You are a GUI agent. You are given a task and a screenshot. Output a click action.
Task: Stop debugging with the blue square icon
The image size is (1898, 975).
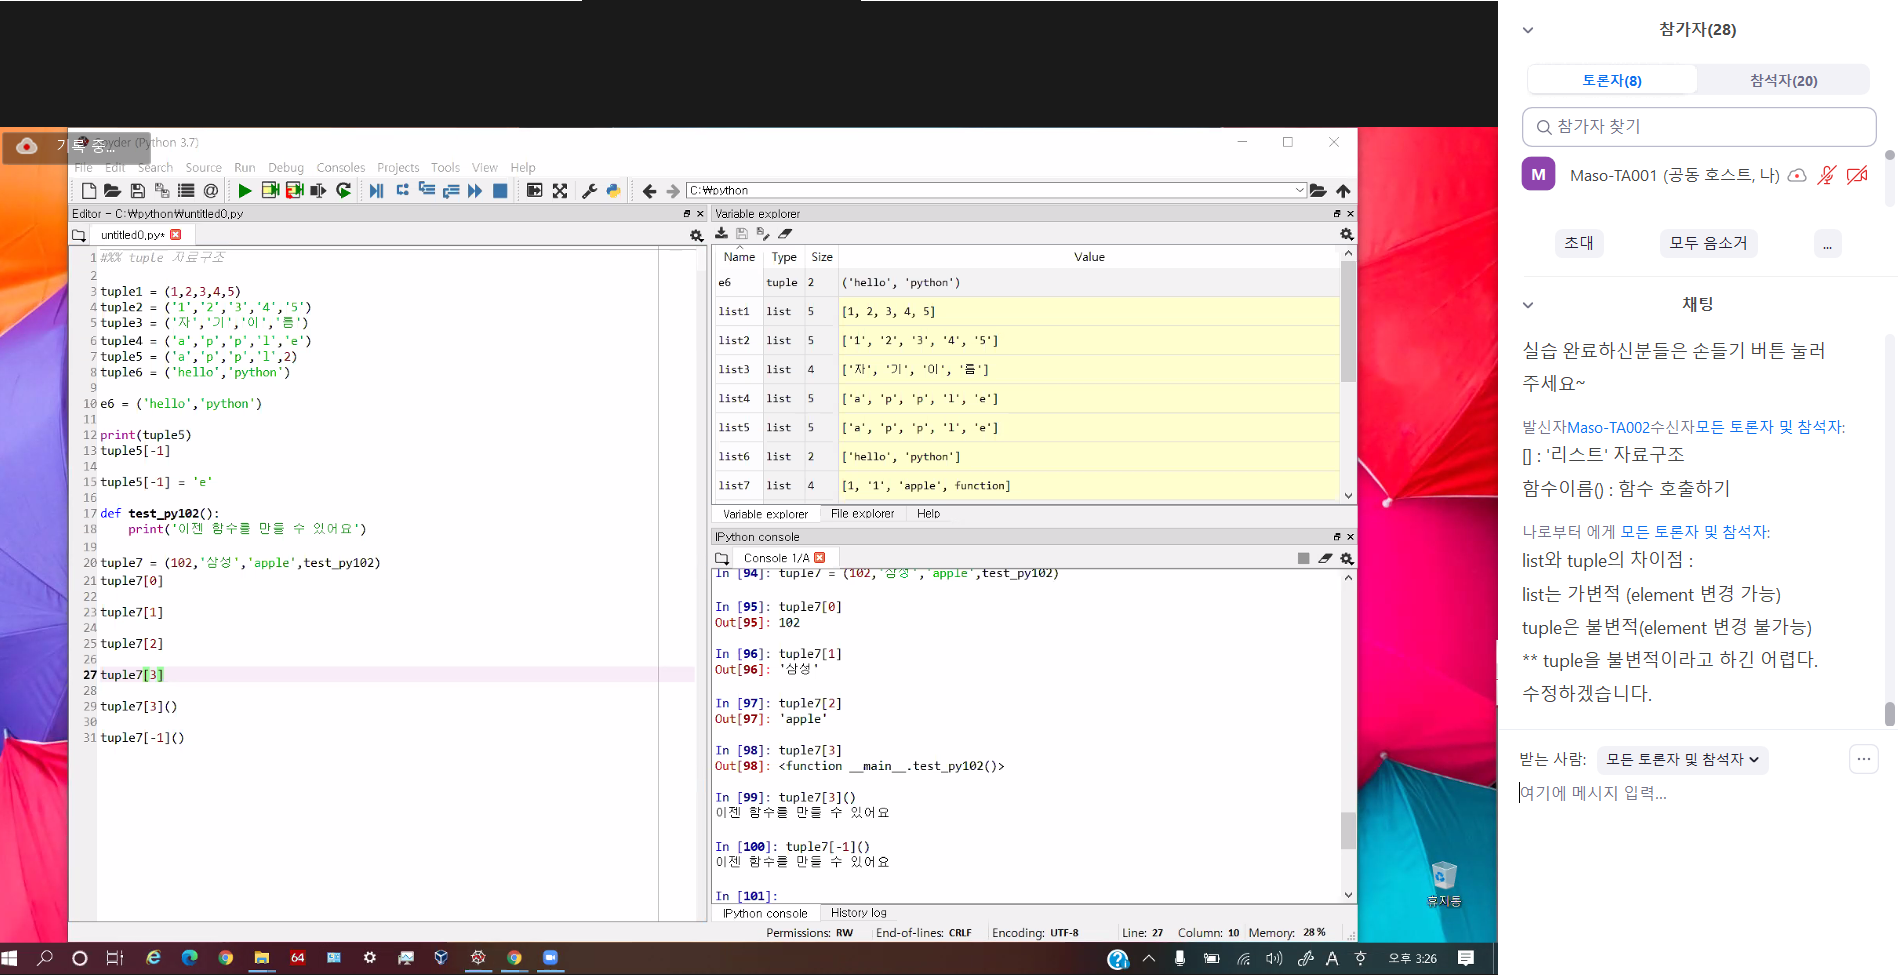click(500, 191)
